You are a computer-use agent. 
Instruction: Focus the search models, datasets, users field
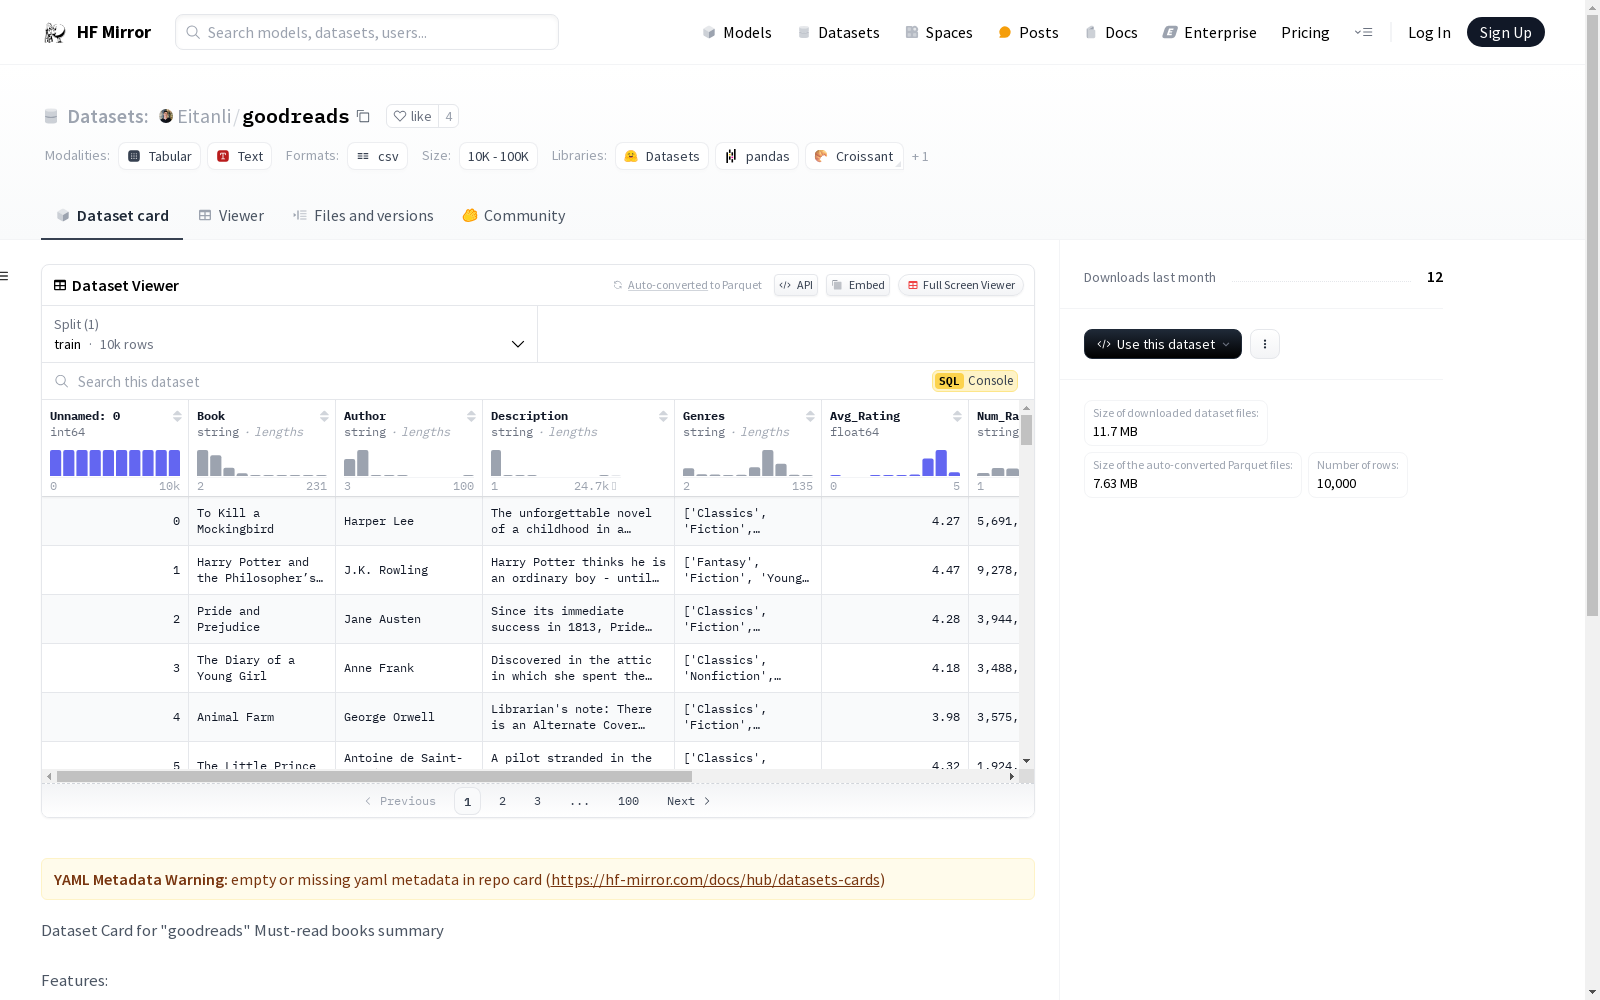(367, 32)
